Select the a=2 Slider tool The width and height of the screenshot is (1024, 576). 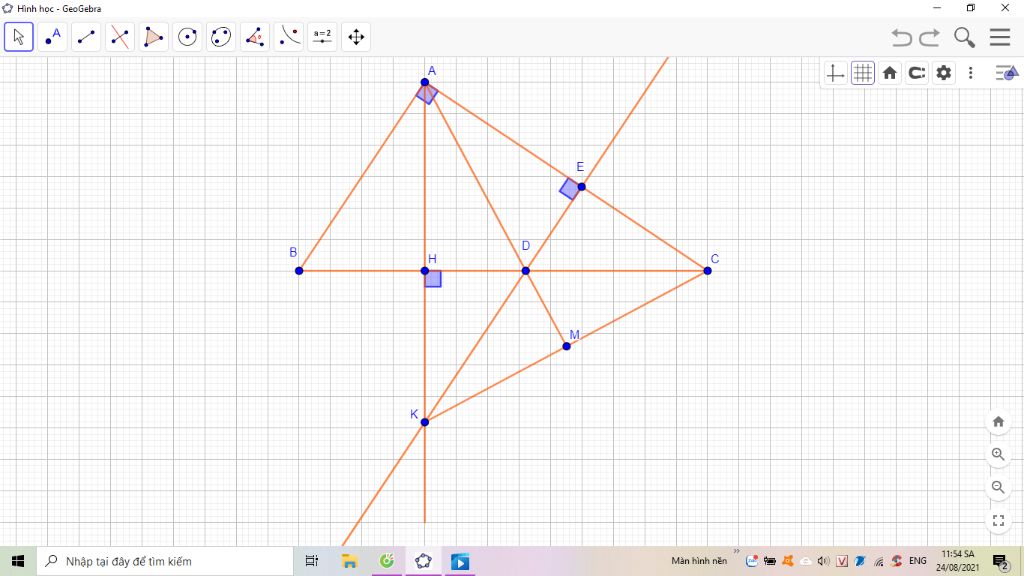pos(322,38)
